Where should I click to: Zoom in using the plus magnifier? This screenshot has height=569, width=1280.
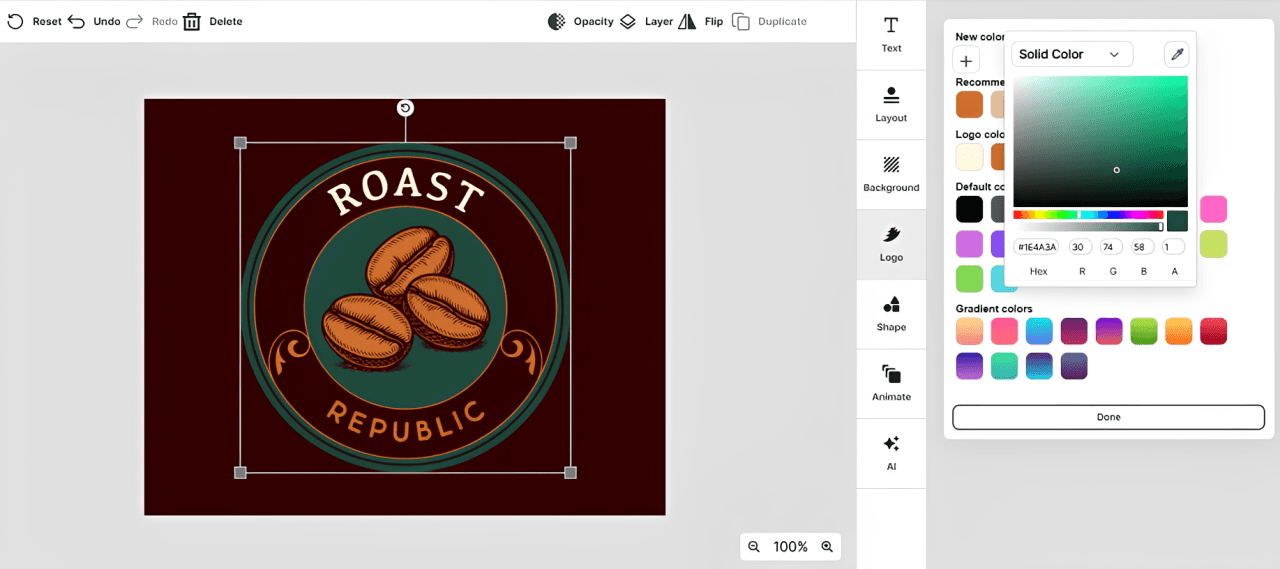827,547
